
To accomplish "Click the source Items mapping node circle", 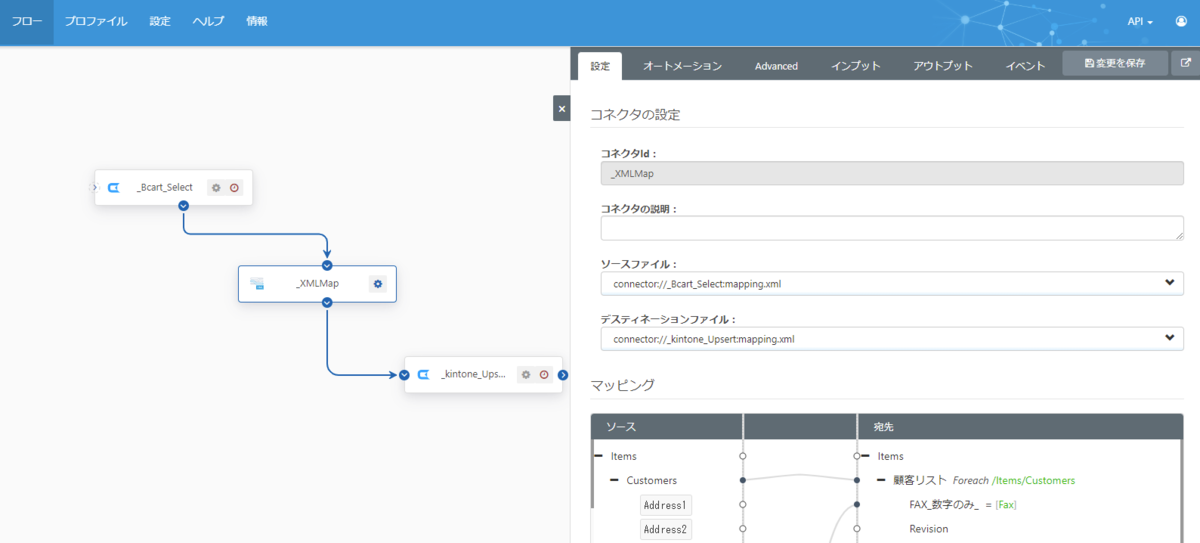I will point(742,455).
